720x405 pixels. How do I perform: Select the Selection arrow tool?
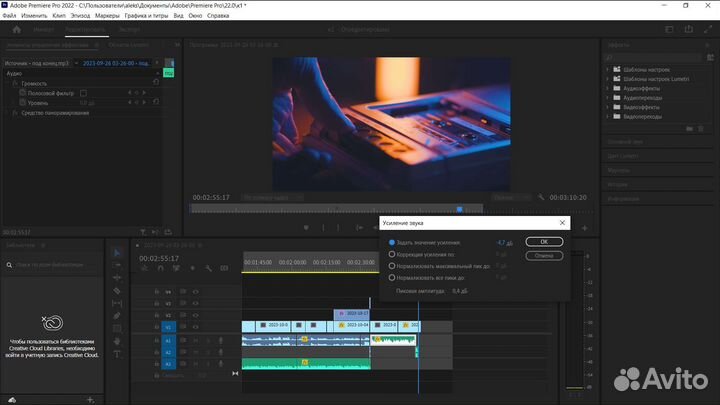(x=117, y=253)
